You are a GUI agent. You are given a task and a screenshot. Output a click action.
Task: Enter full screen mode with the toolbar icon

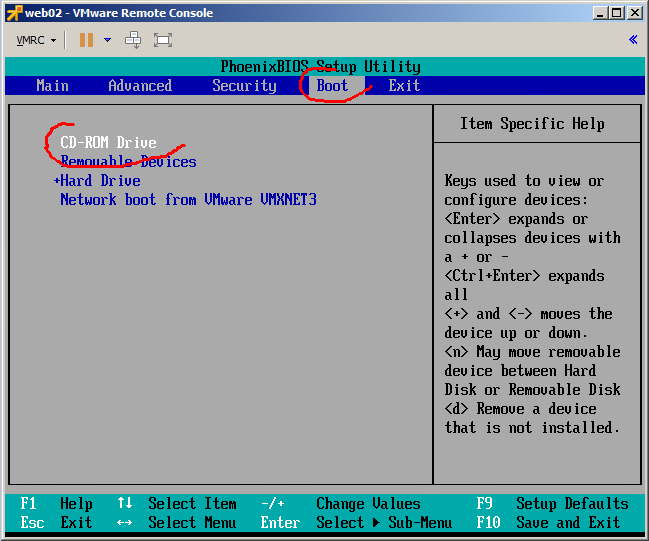163,40
